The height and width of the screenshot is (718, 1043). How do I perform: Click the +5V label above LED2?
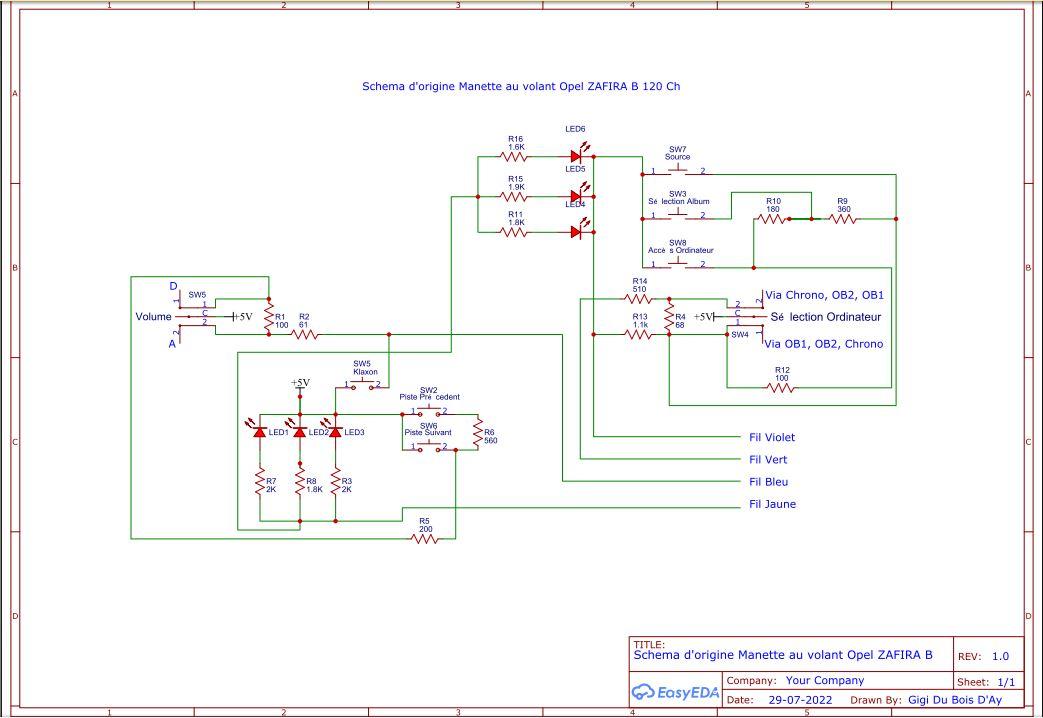tap(300, 383)
